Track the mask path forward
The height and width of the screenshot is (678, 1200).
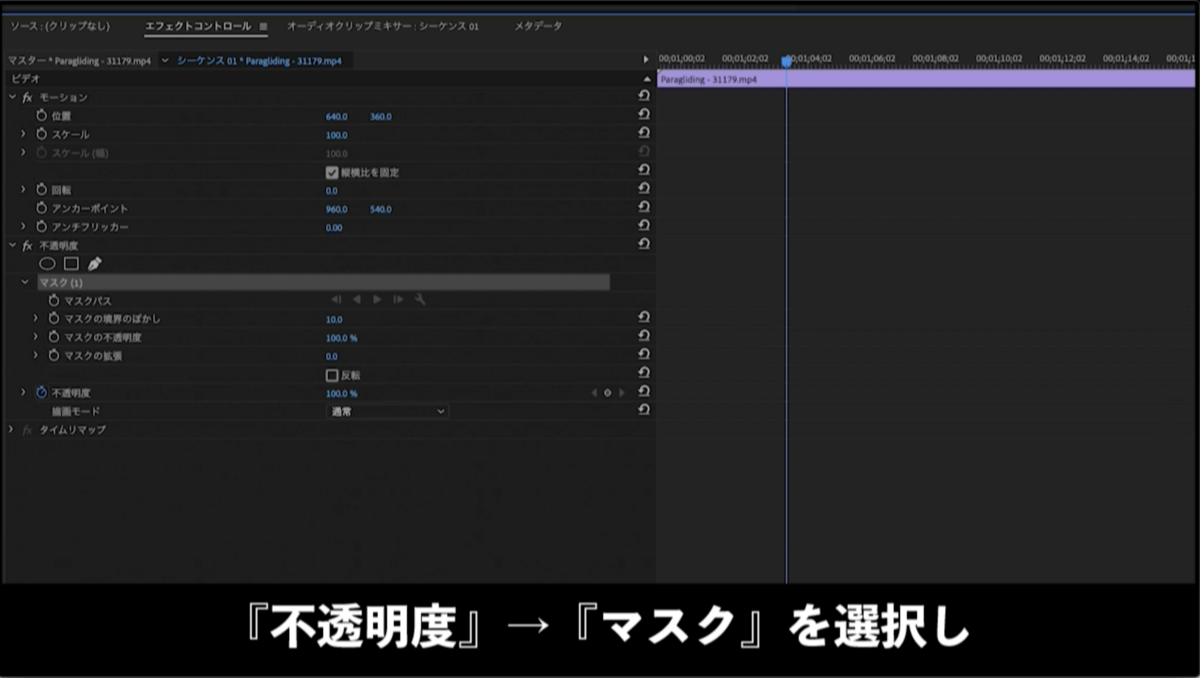pos(377,299)
